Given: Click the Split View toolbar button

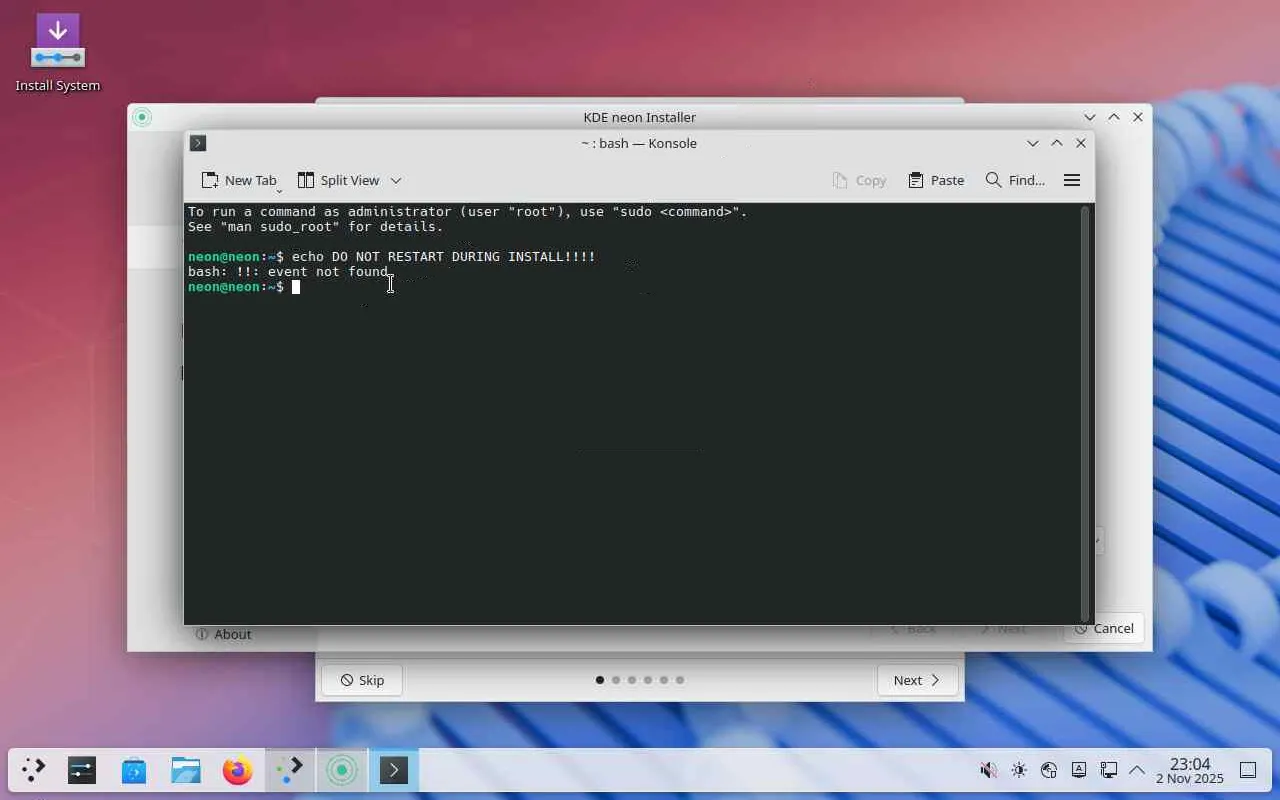Looking at the screenshot, I should (x=338, y=180).
